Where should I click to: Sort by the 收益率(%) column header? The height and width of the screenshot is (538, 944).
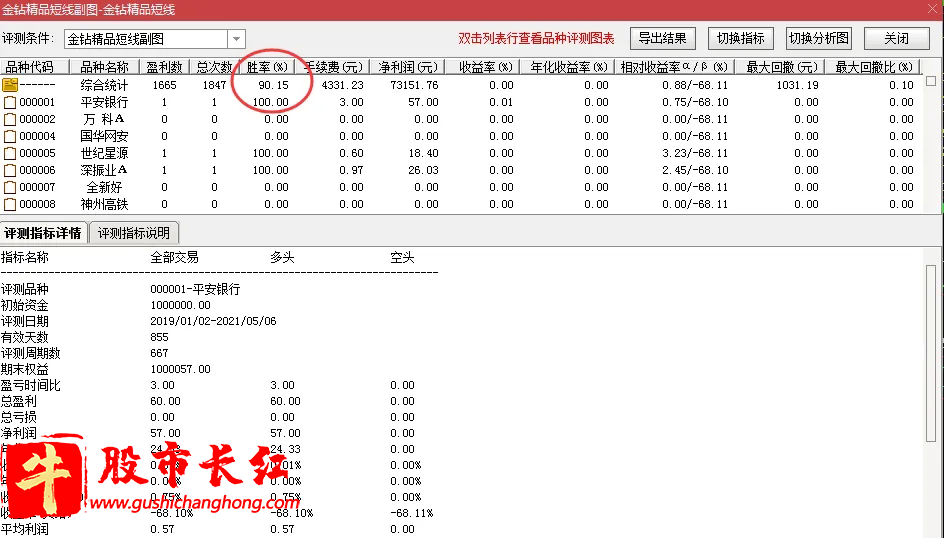[482, 67]
